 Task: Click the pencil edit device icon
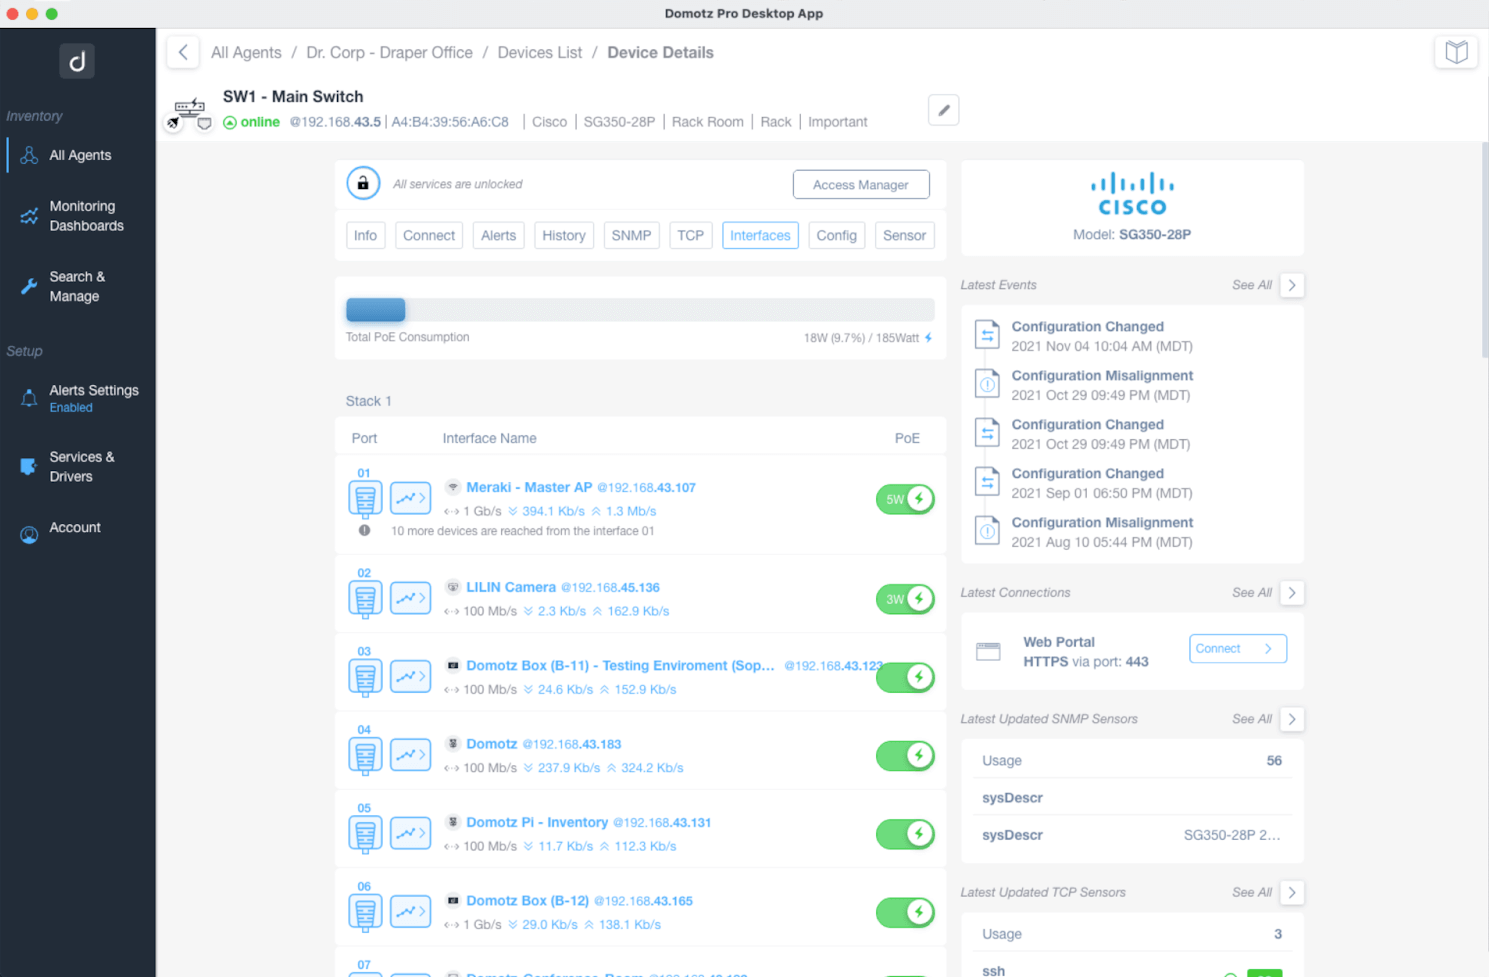(x=943, y=110)
